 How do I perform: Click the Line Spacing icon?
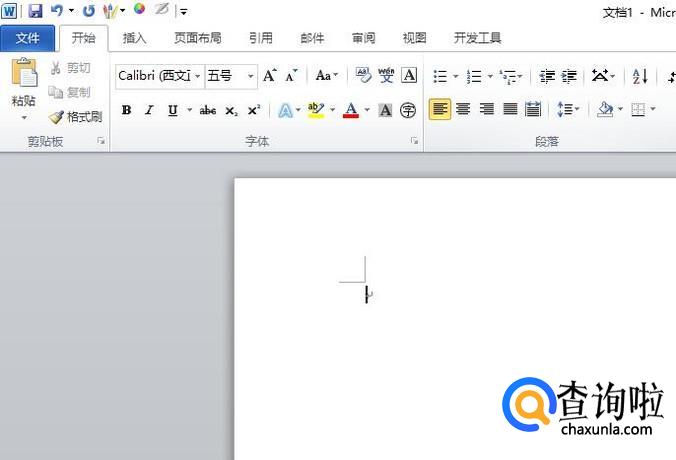tap(566, 109)
